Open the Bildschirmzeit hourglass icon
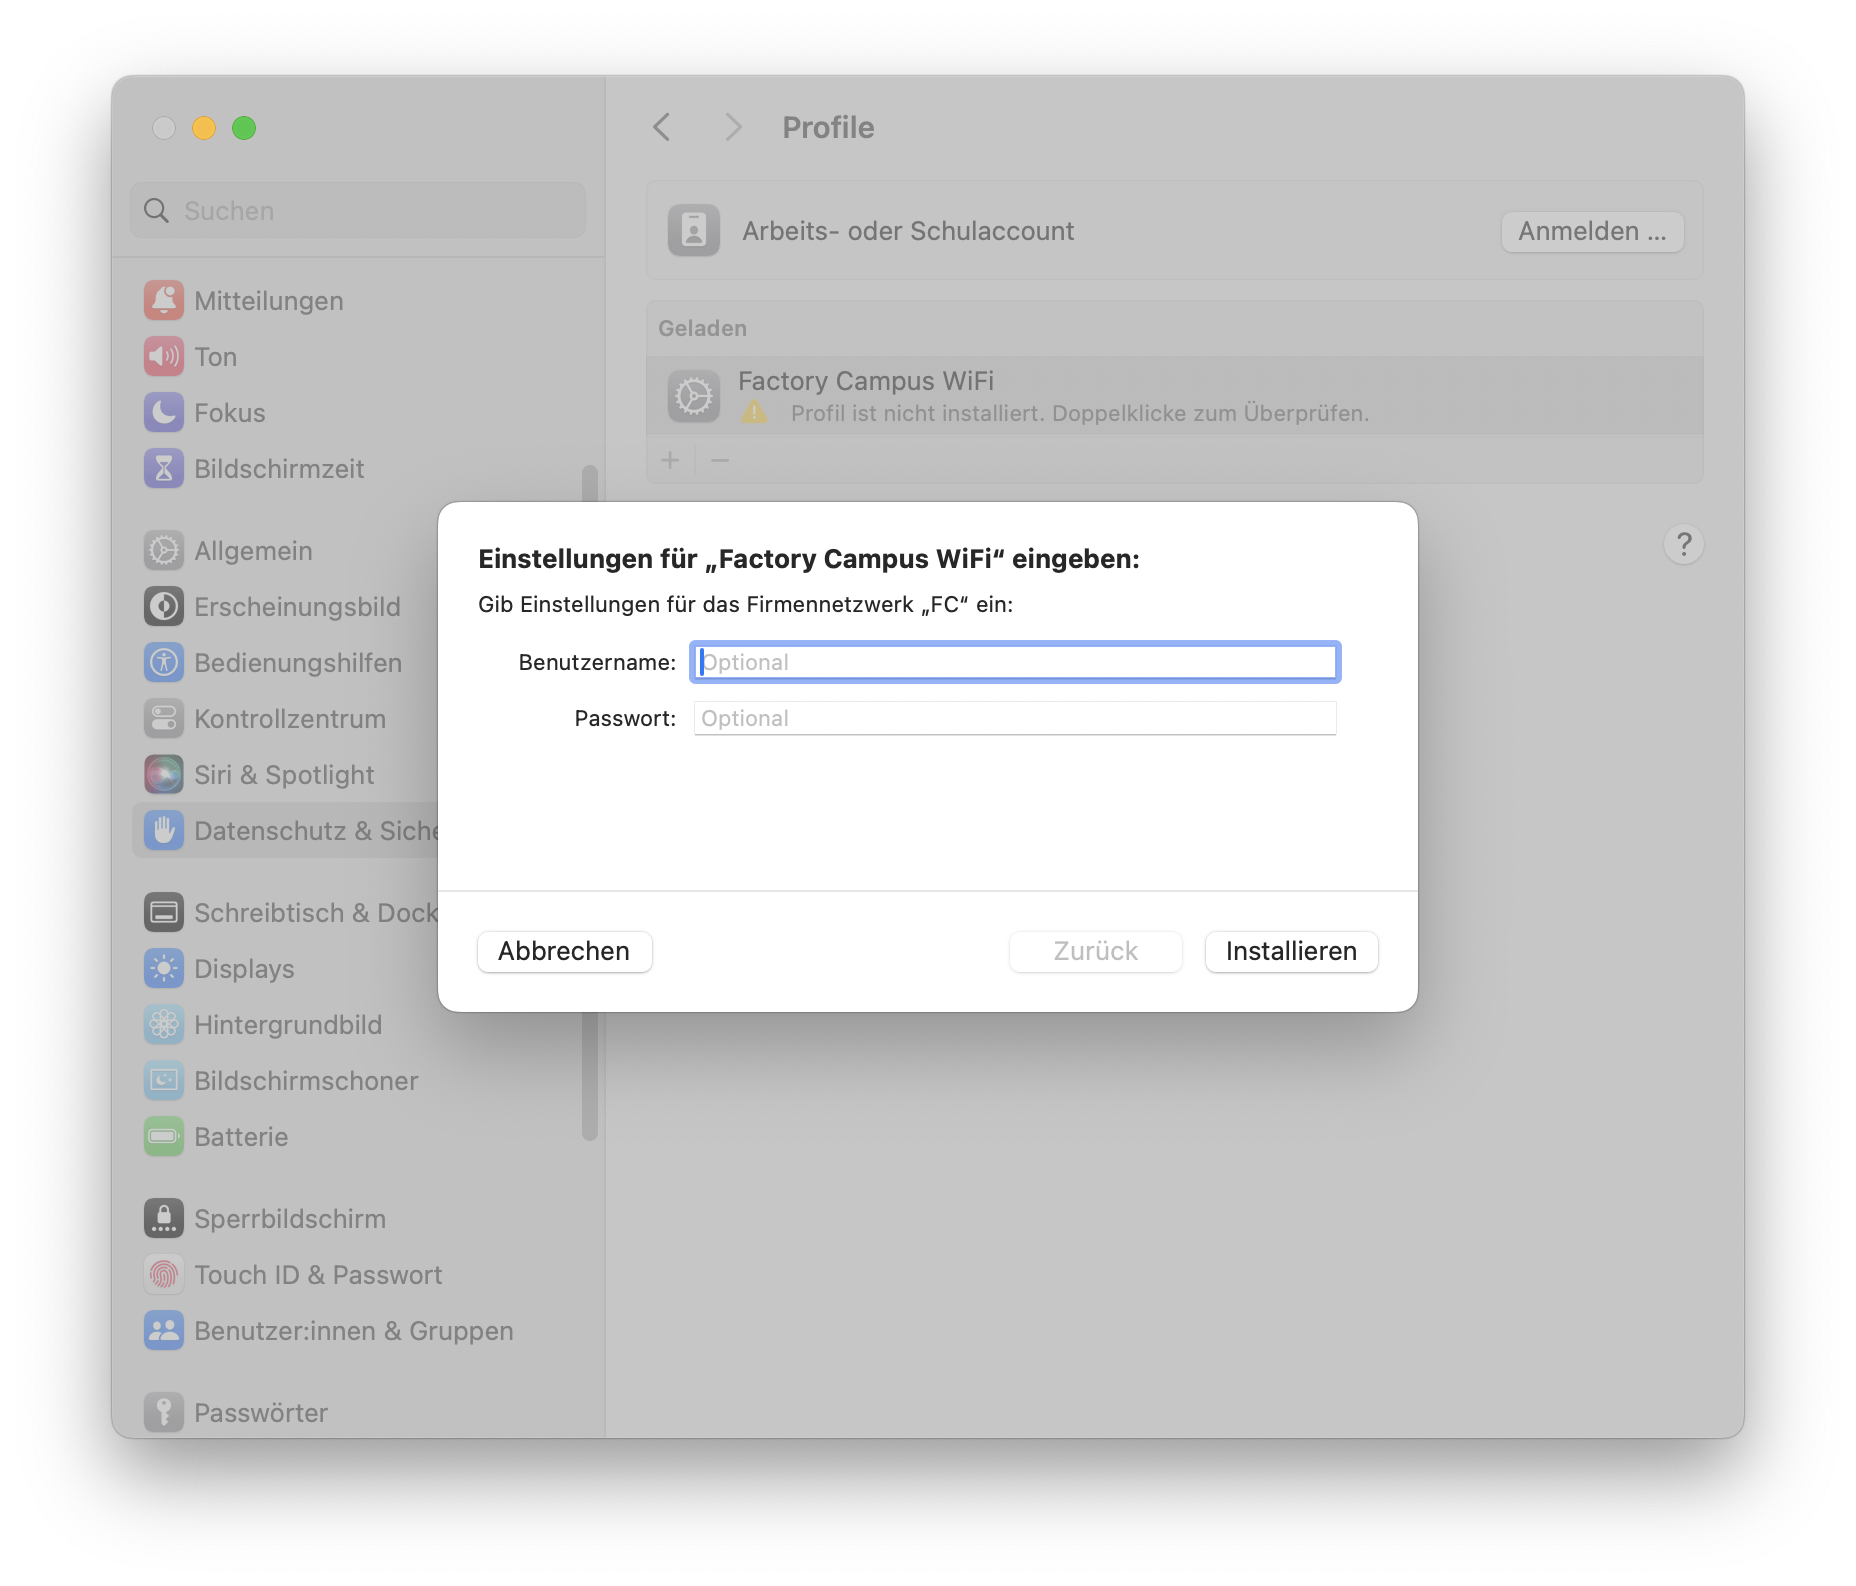The image size is (1856, 1586). pos(164,468)
